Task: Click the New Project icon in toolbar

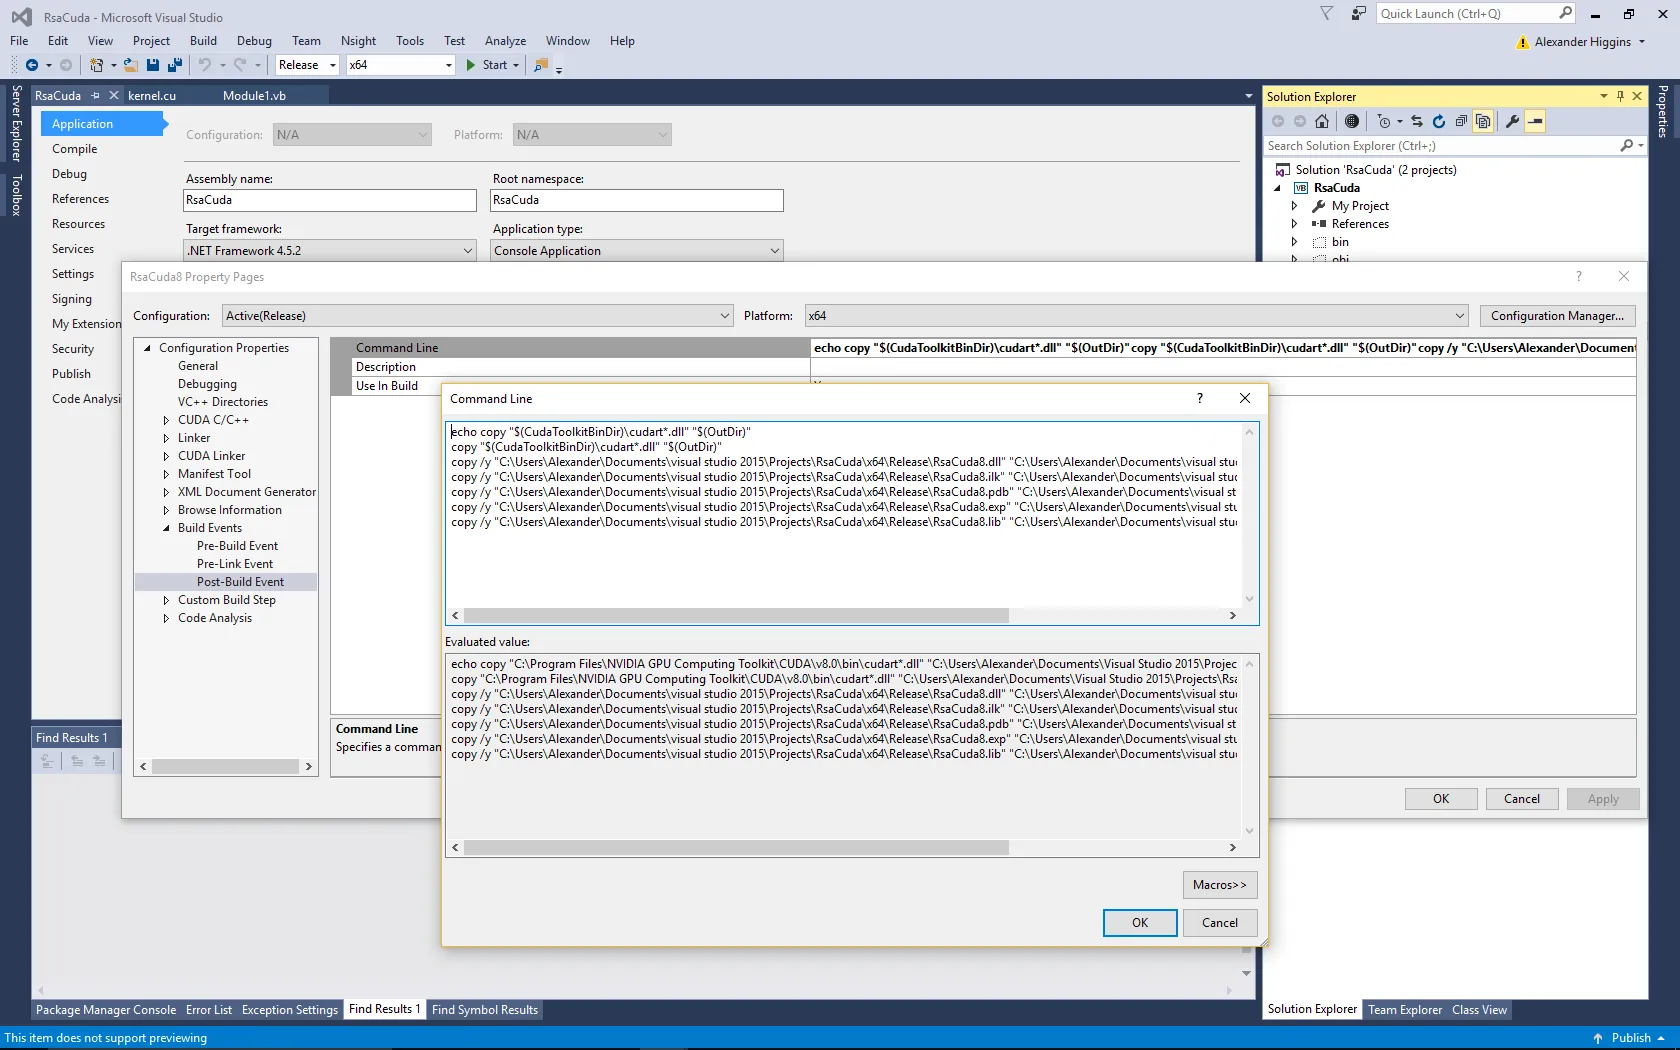Action: [96, 65]
